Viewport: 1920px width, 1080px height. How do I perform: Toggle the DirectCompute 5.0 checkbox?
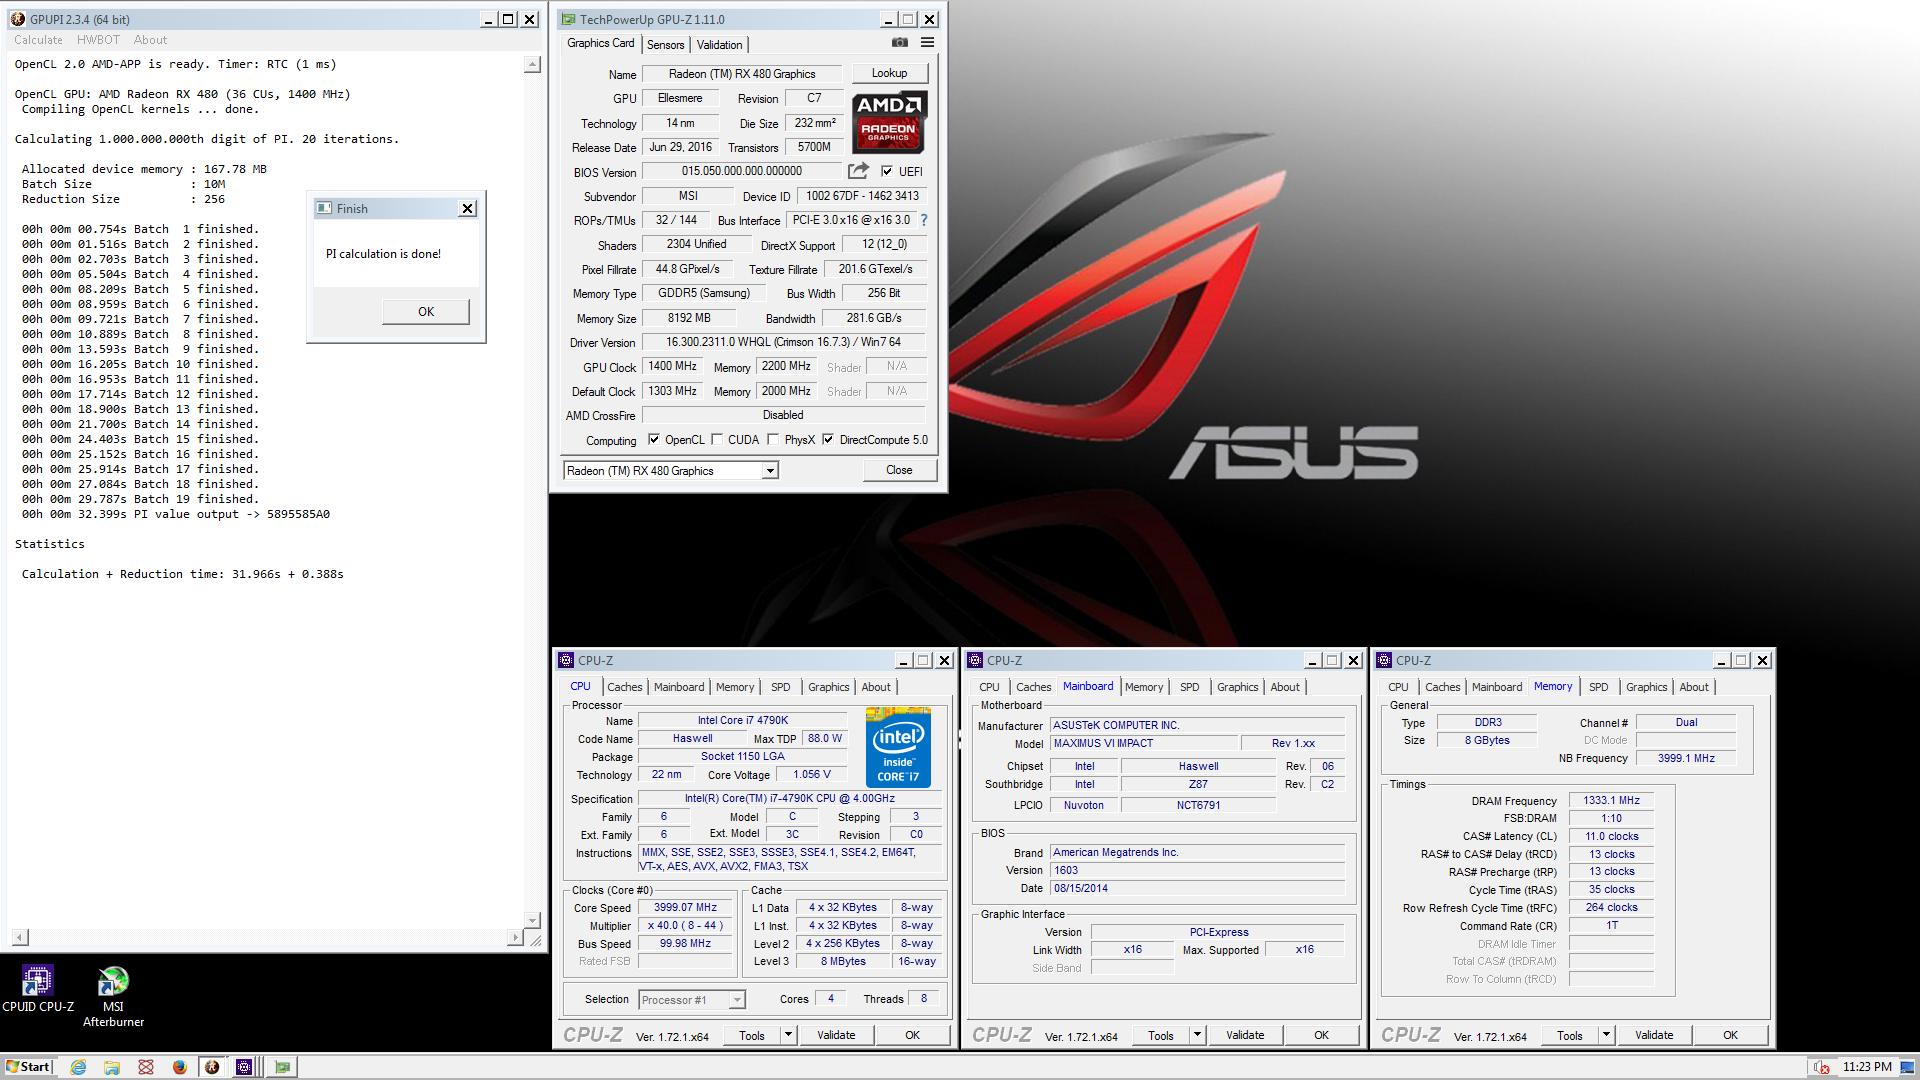[x=828, y=439]
